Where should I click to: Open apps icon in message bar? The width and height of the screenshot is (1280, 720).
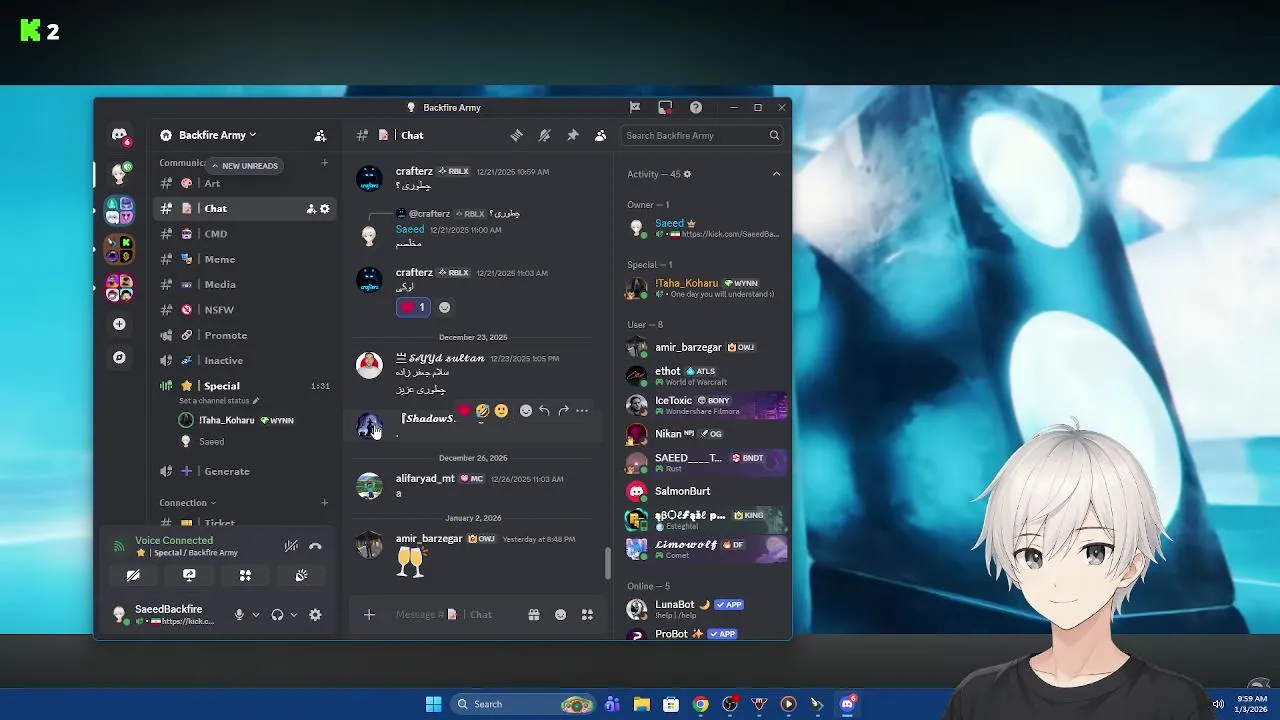point(587,615)
